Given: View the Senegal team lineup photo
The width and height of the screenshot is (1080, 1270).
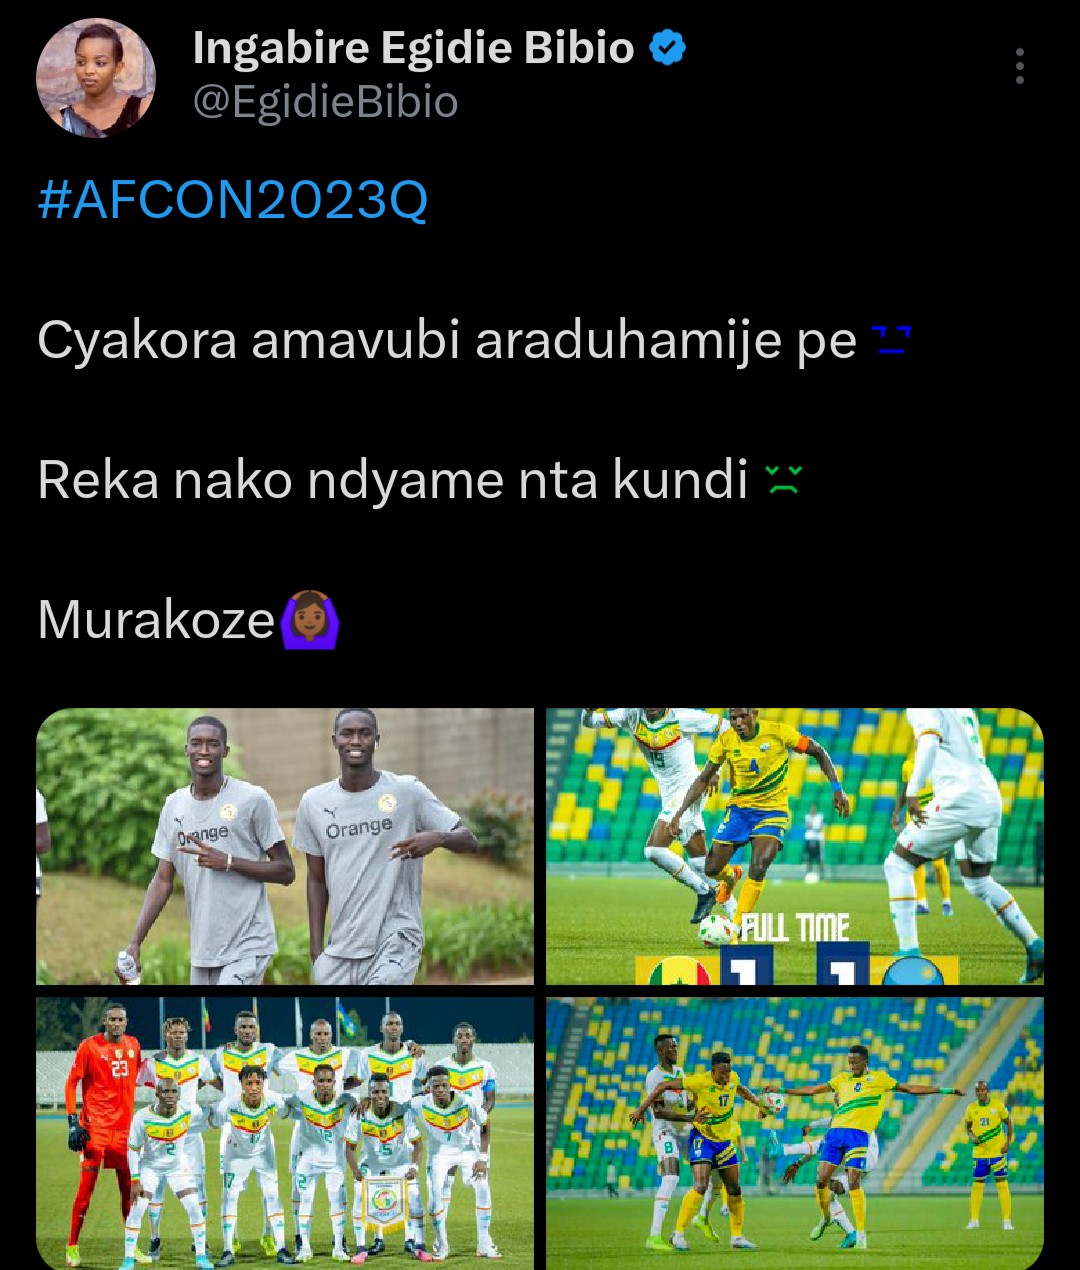Looking at the screenshot, I should point(285,1133).
